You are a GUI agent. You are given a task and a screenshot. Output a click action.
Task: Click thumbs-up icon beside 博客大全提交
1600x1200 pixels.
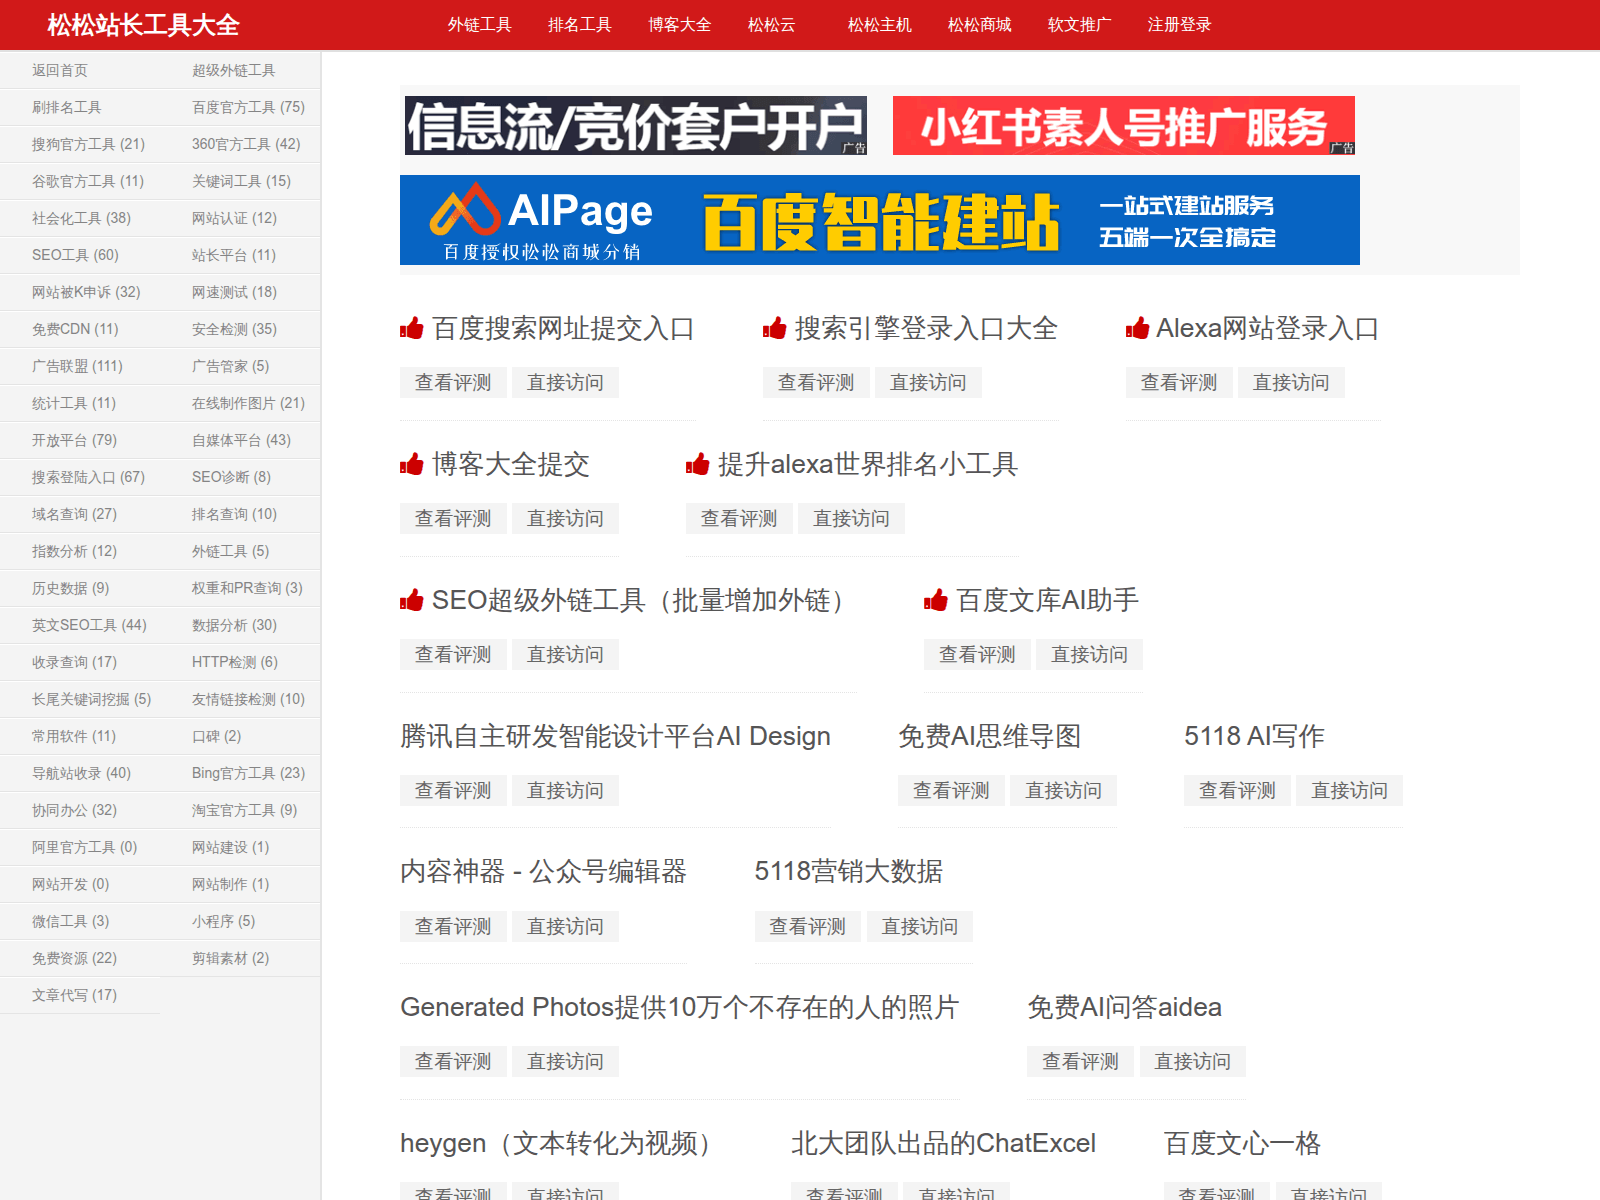412,464
